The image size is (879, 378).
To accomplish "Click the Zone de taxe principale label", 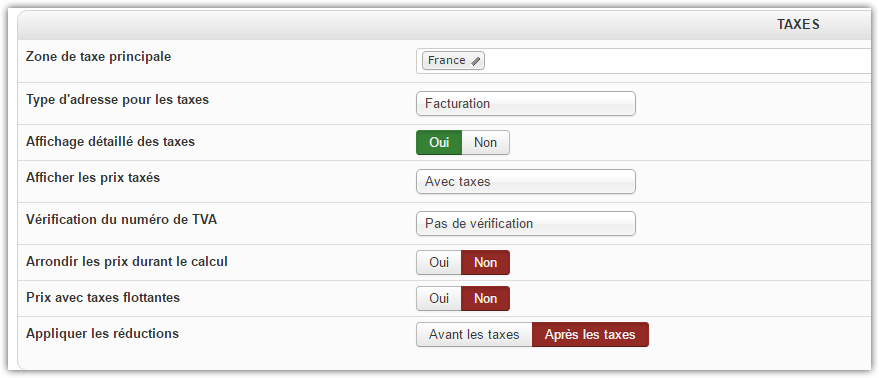I will 99,57.
